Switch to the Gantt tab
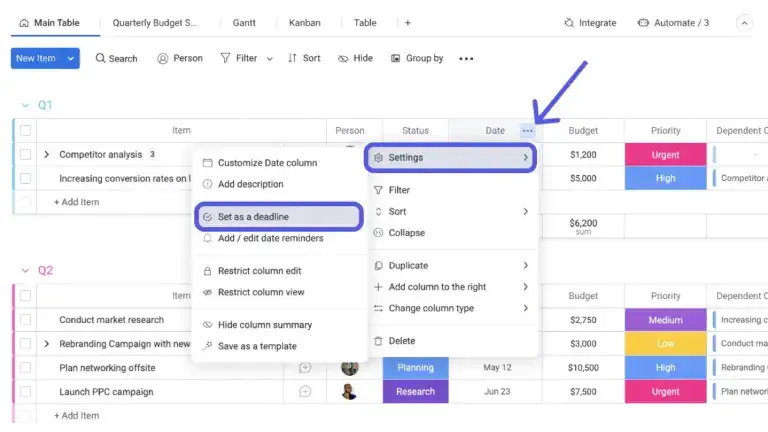 (x=244, y=23)
